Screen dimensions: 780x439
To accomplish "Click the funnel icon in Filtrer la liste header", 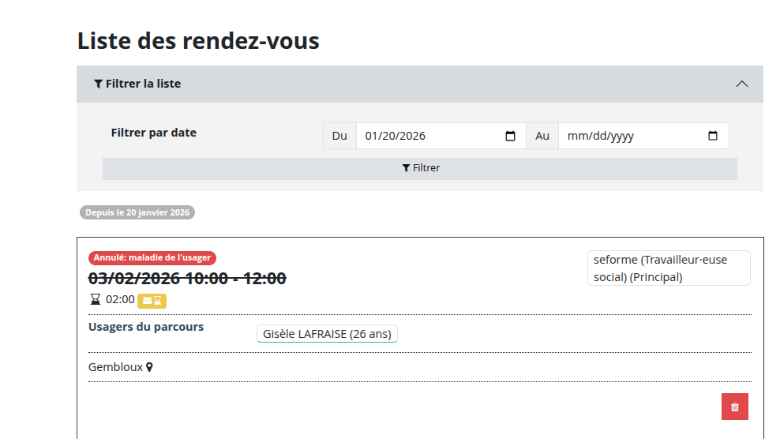I will pyautogui.click(x=98, y=84).
